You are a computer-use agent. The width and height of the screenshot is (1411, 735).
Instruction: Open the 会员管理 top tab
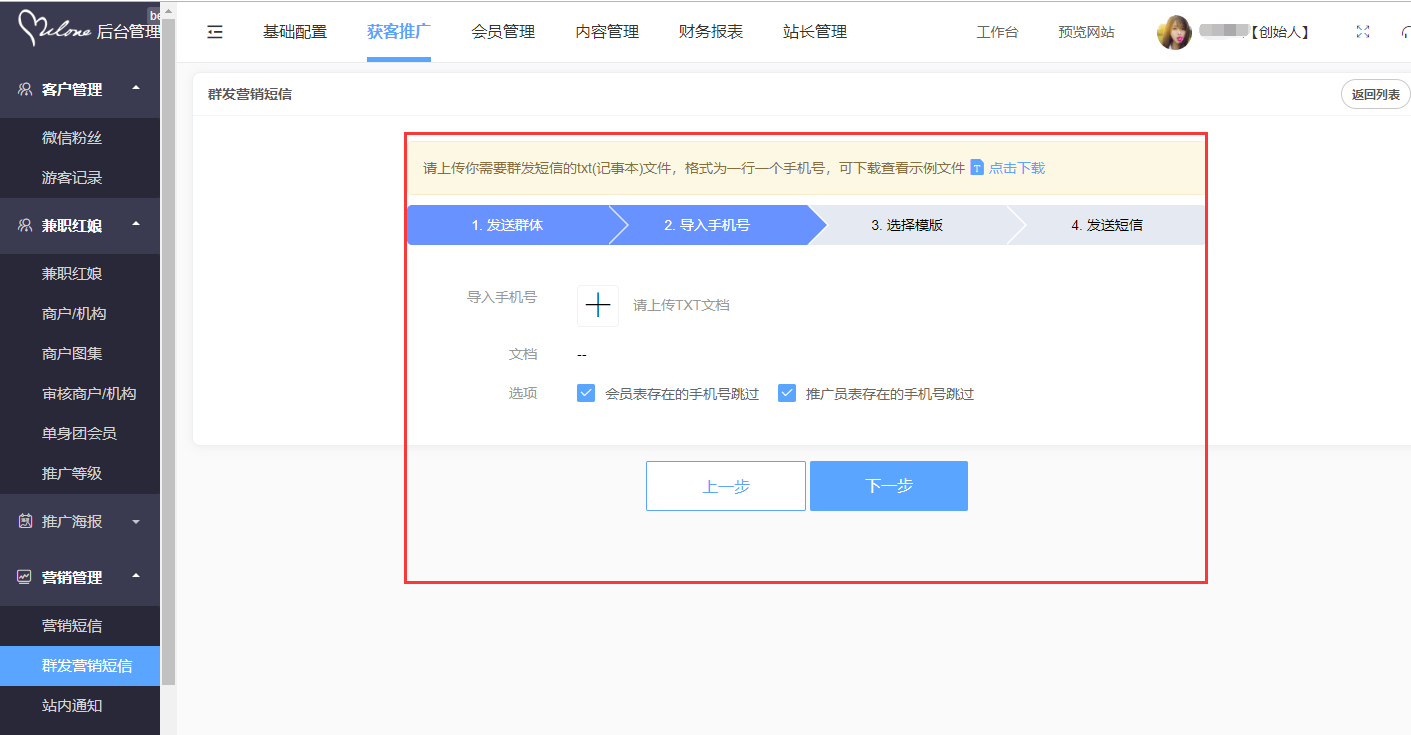(503, 32)
